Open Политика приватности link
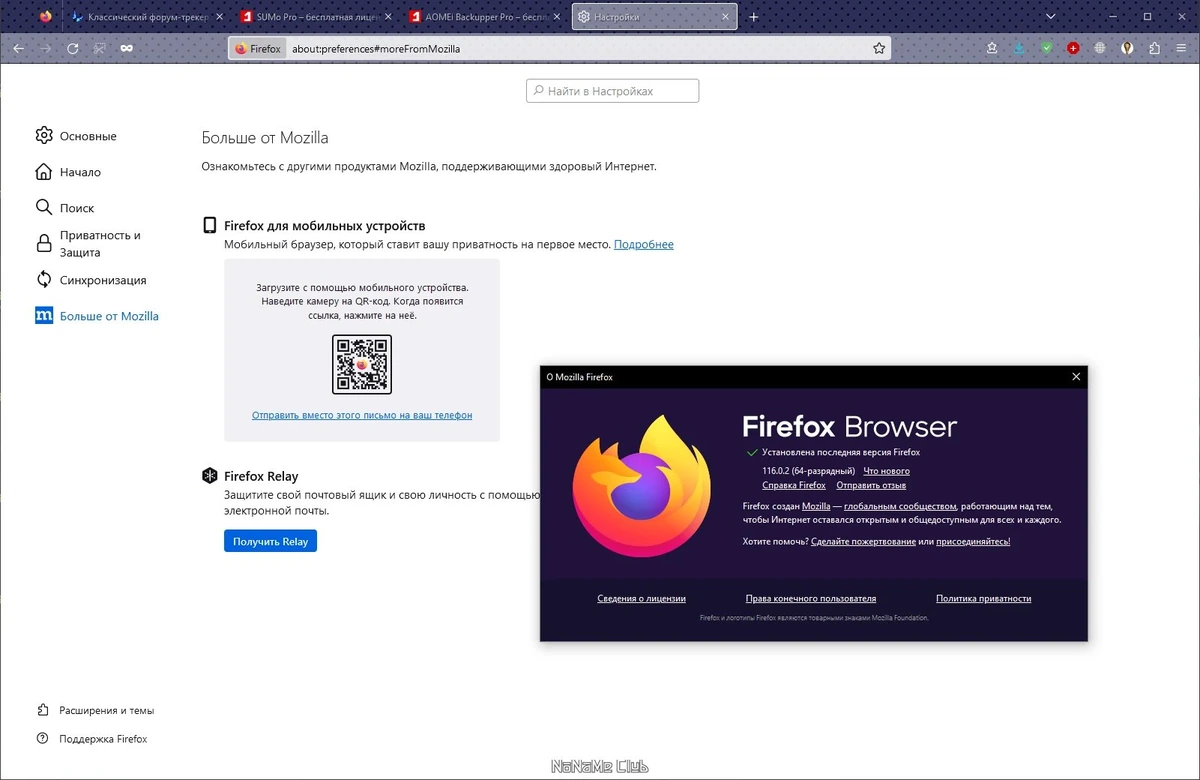1200x780 pixels. [983, 598]
